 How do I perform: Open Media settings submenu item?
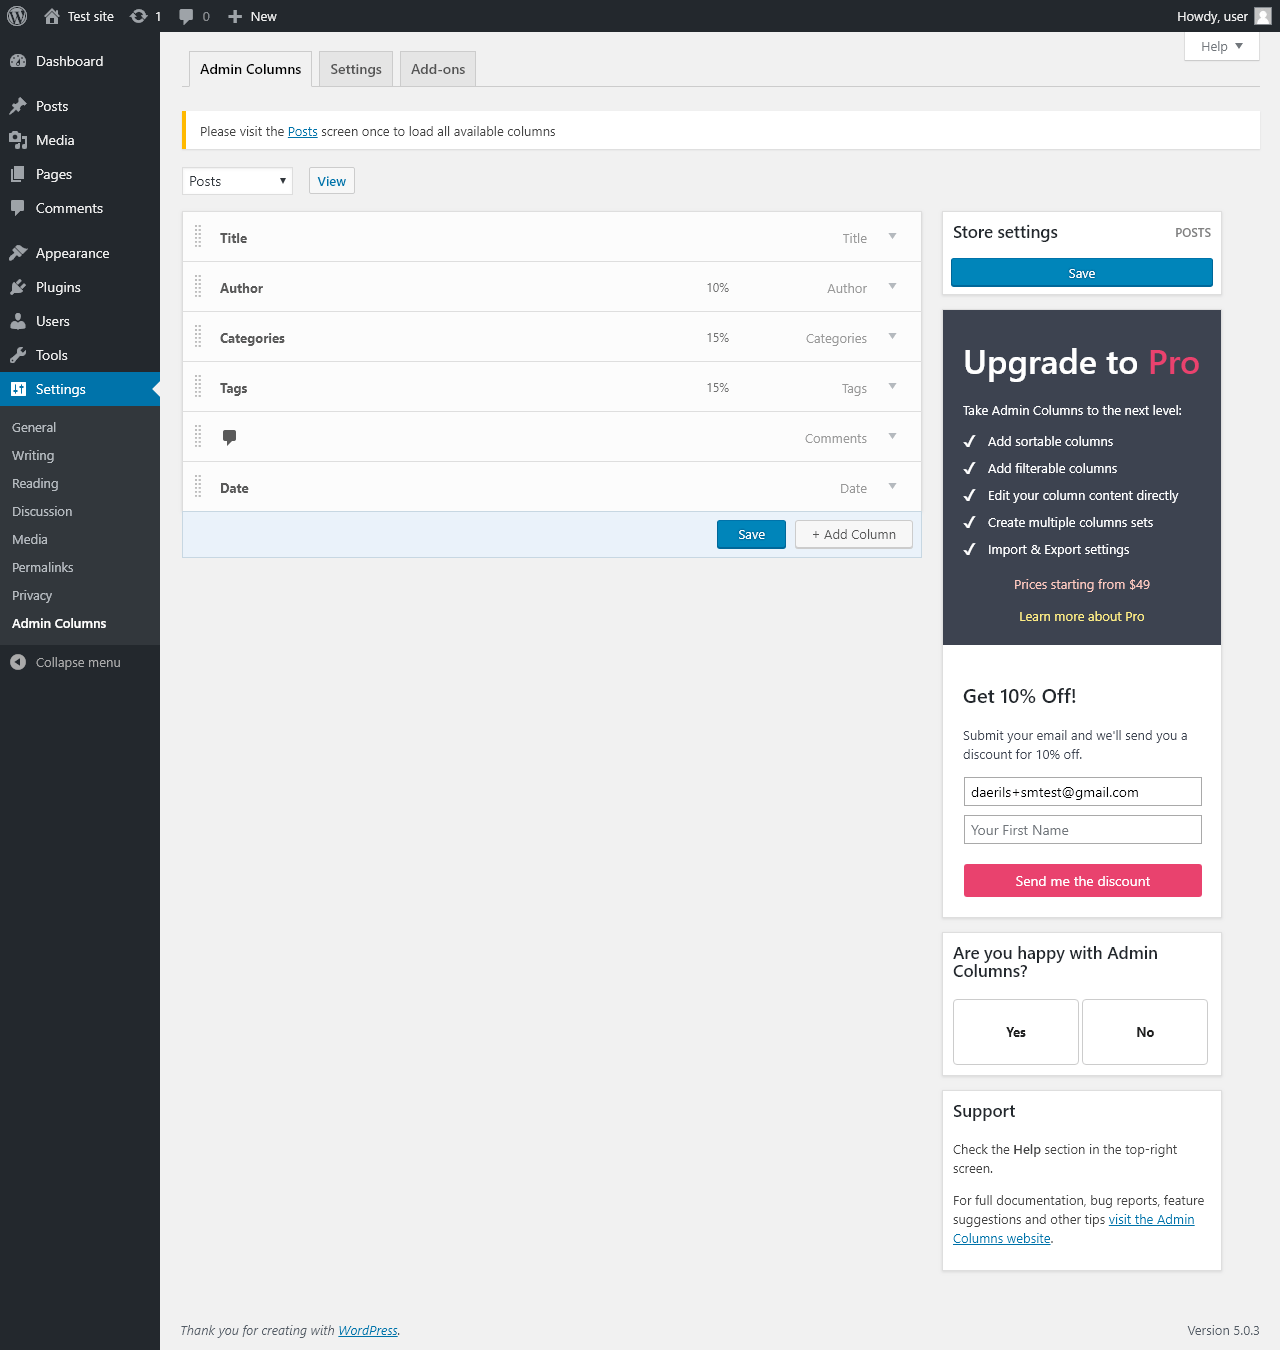pos(30,539)
